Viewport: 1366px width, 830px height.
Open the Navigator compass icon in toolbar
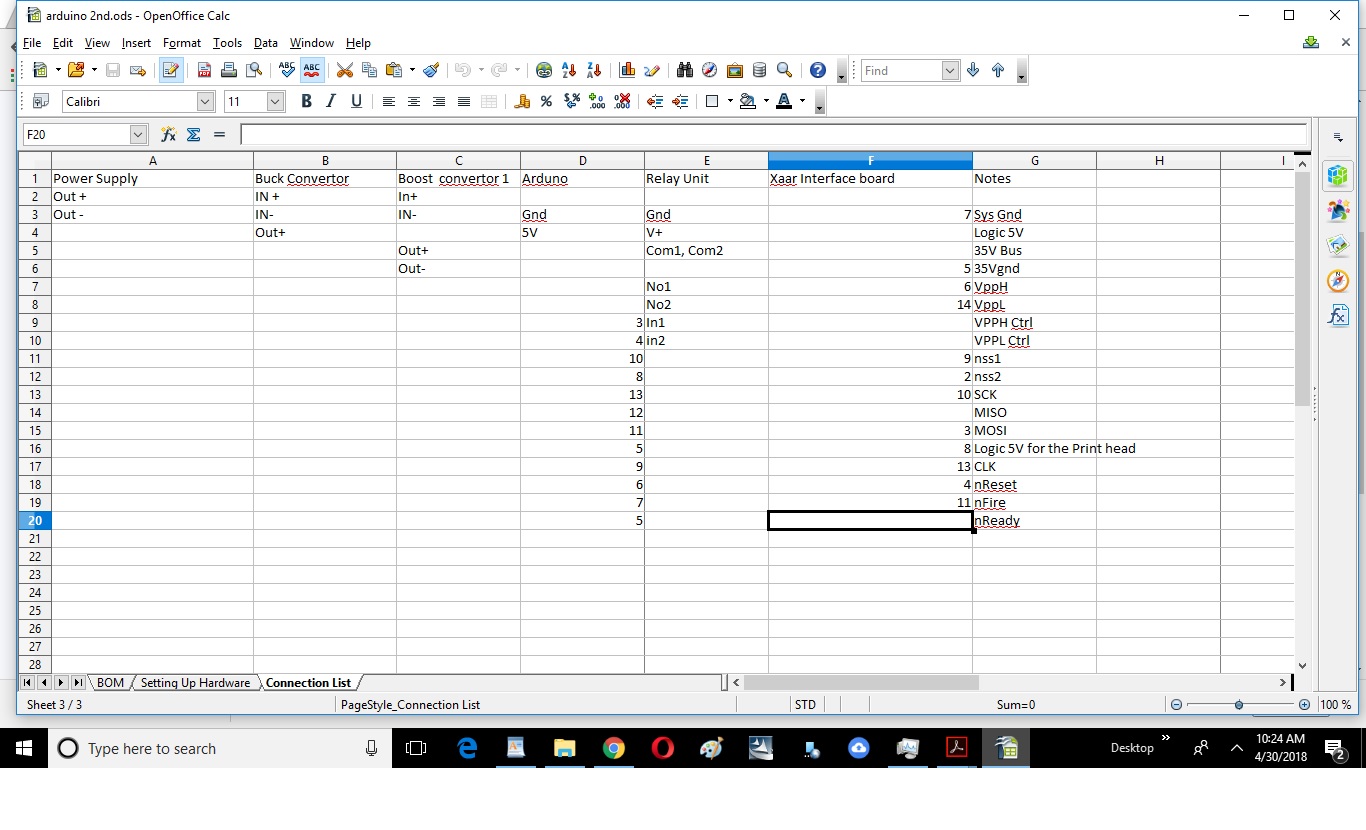(710, 70)
